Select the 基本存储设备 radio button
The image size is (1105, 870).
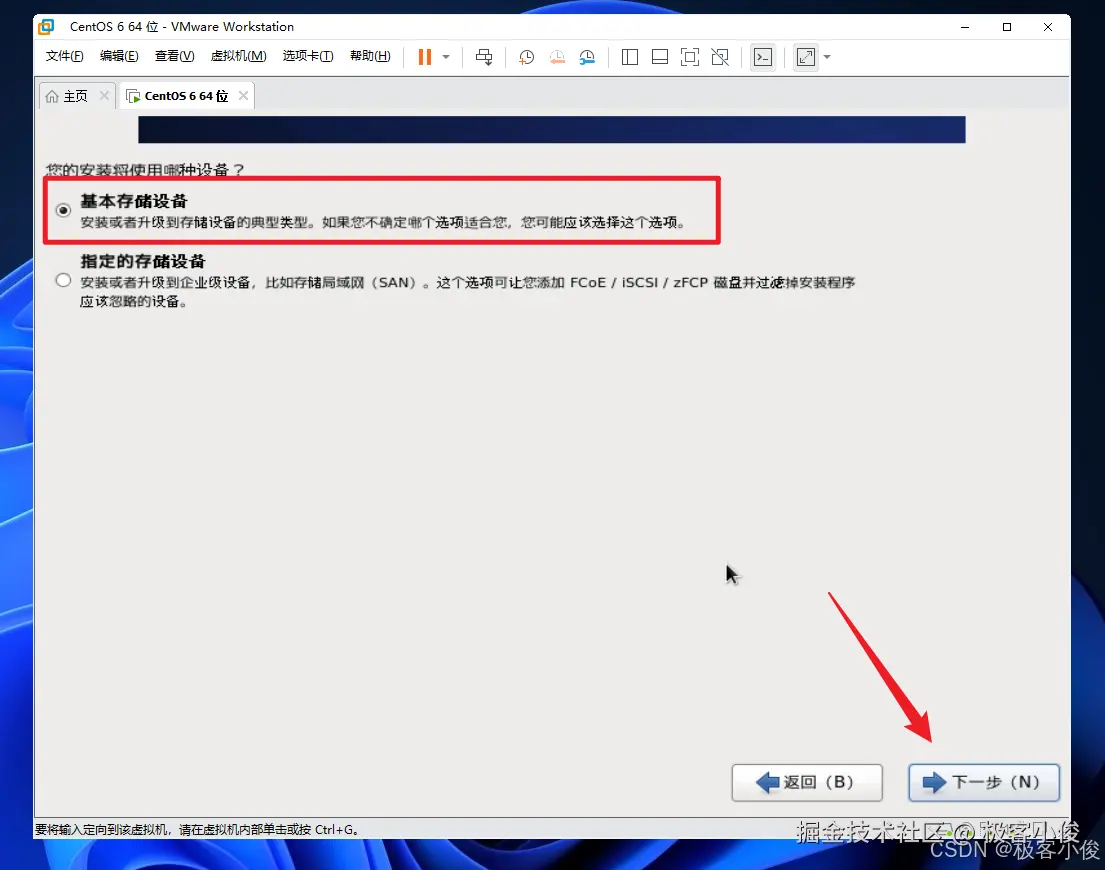[63, 210]
